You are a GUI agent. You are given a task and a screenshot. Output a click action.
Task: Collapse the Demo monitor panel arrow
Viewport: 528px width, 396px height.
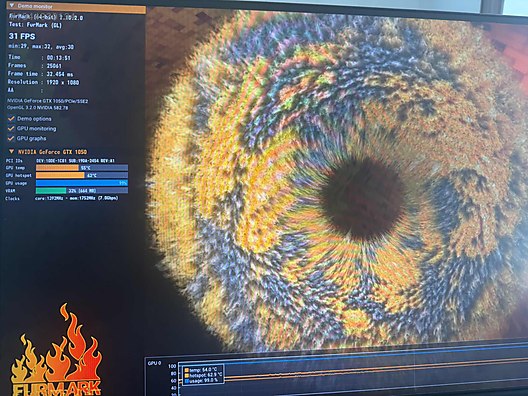(12, 6)
